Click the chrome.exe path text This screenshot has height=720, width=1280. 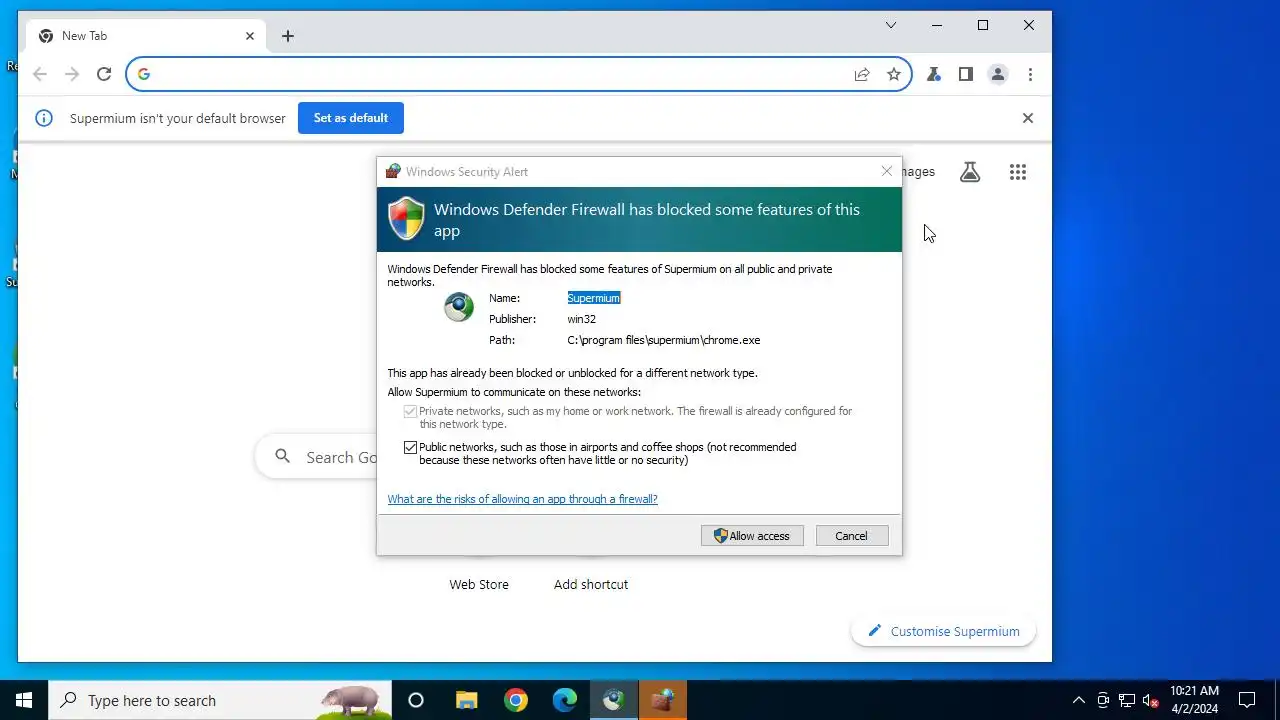click(664, 340)
